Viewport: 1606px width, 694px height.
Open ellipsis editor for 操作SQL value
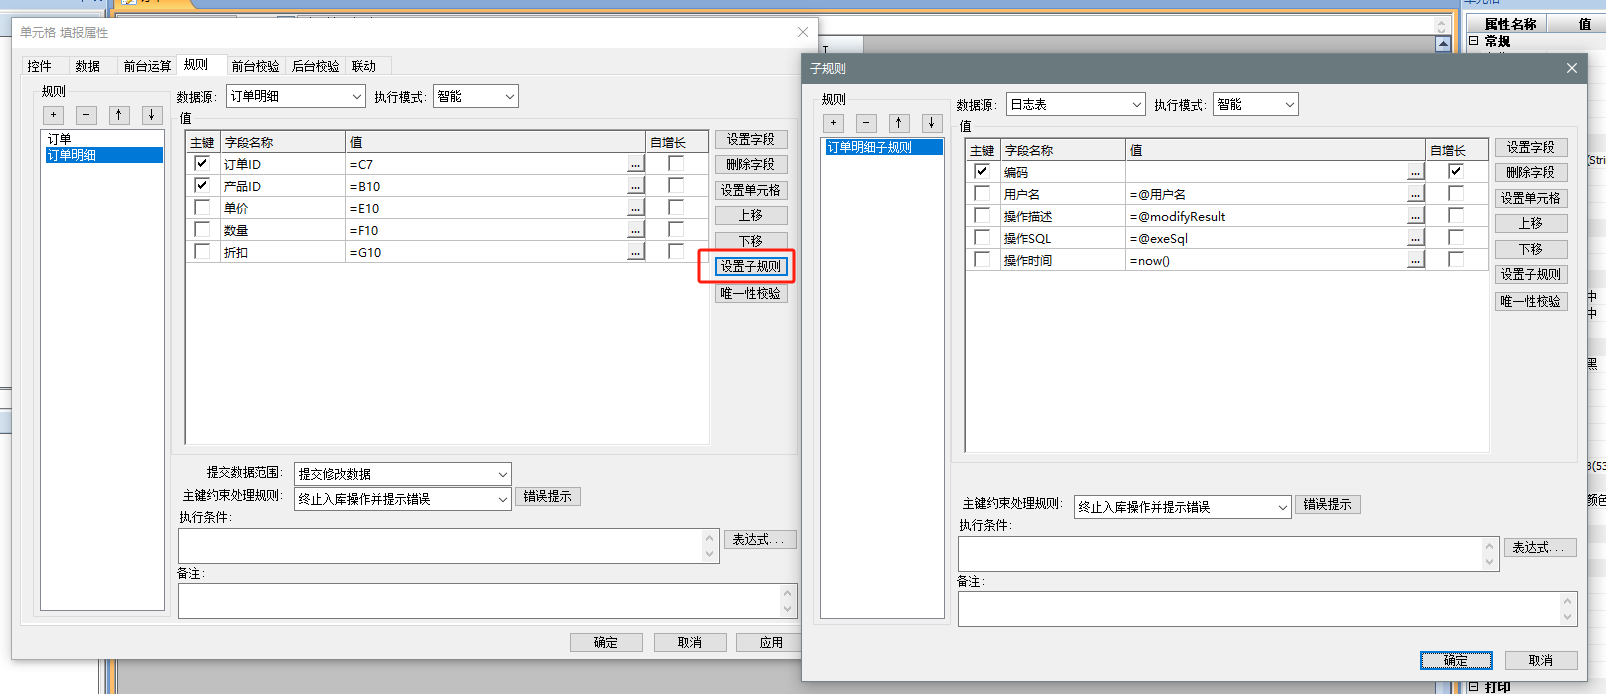click(1415, 238)
